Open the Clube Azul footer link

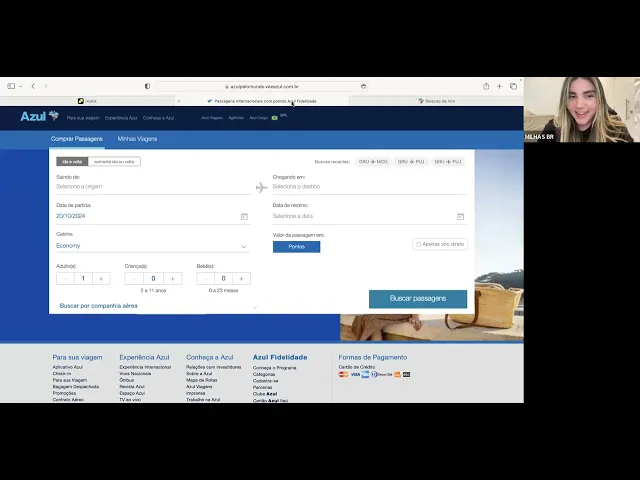pos(265,394)
